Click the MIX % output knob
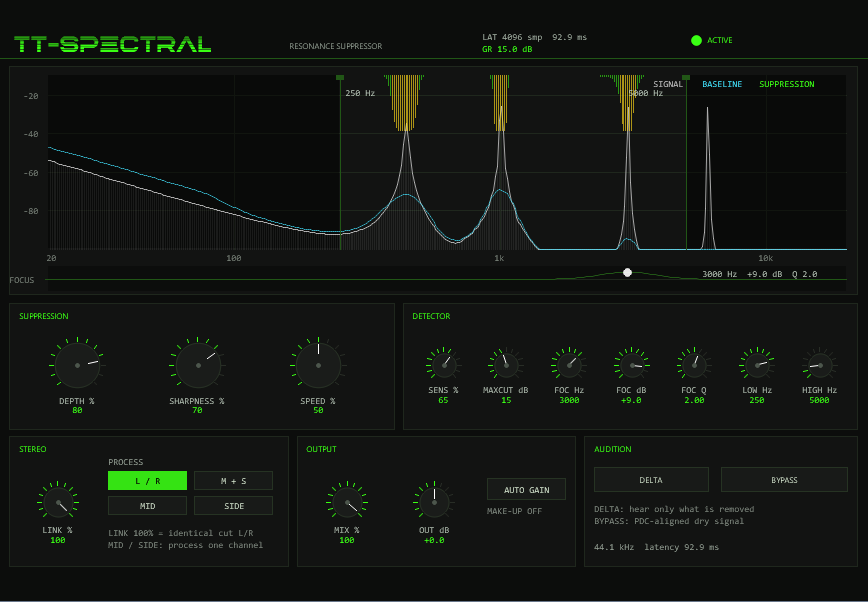 coord(347,502)
